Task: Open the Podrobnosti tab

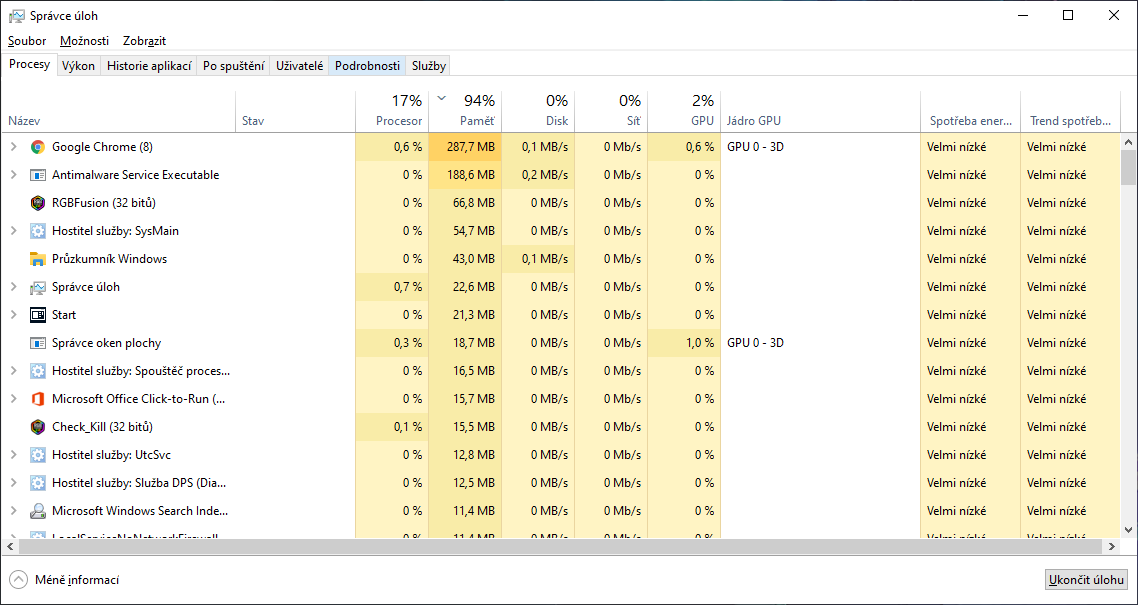Action: point(367,66)
